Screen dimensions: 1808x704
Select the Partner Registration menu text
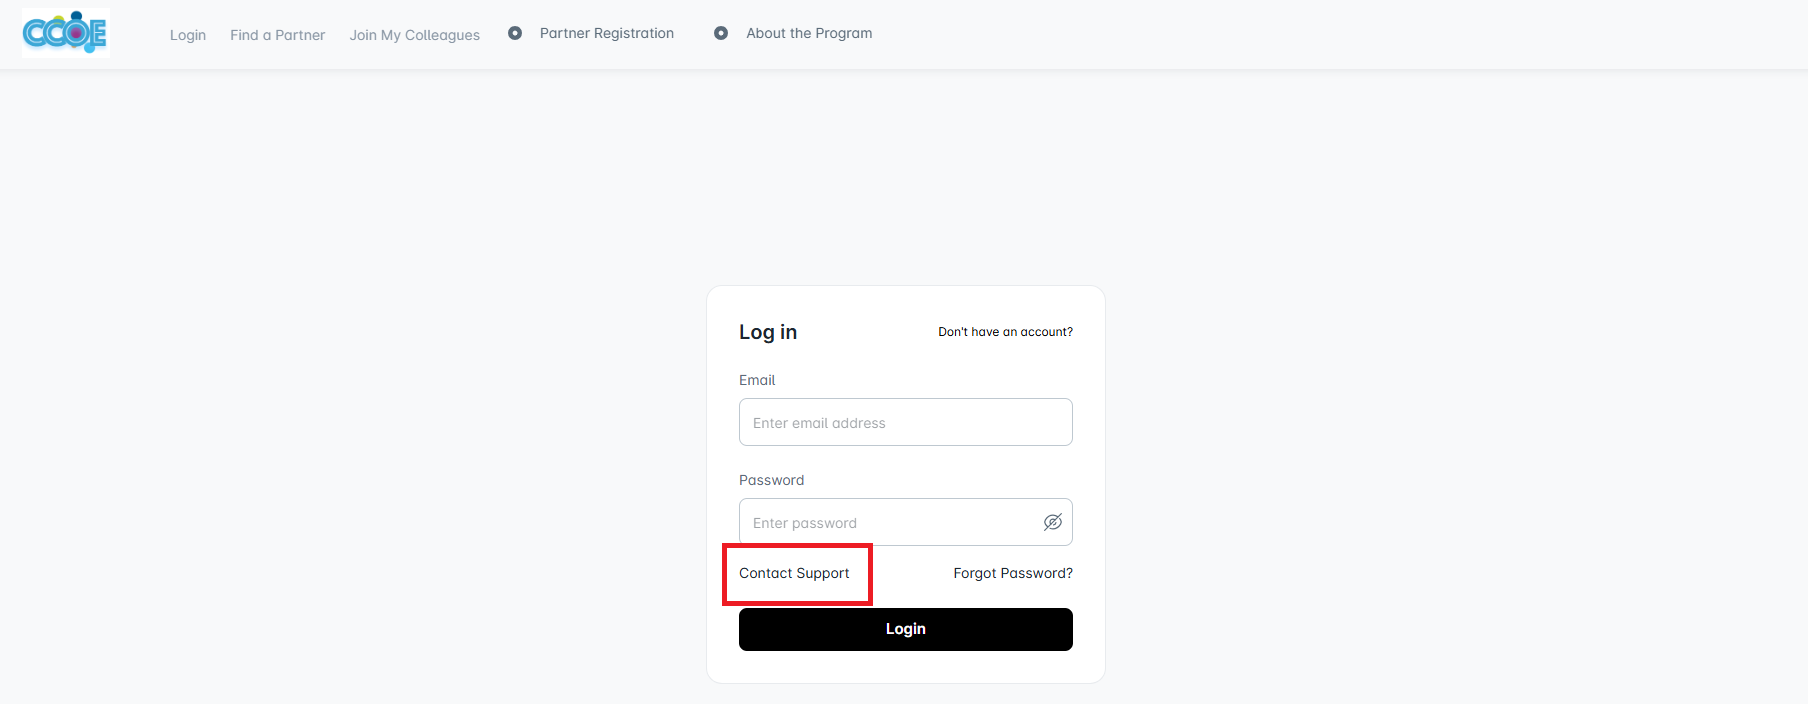607,33
